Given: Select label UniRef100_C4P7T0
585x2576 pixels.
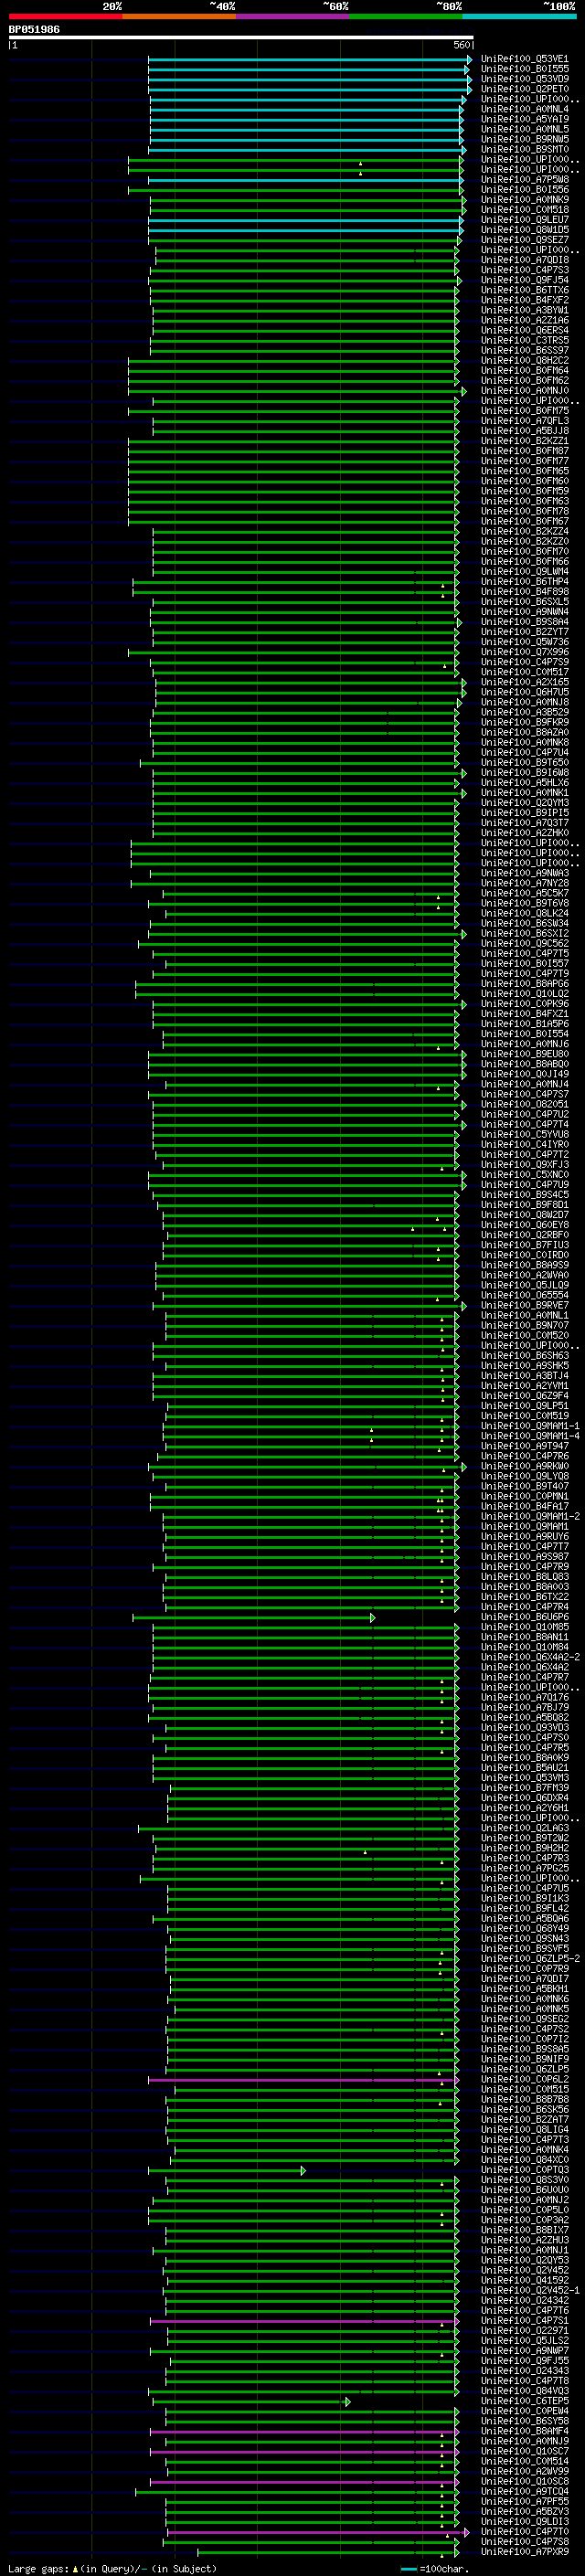Looking at the screenshot, I should (x=524, y=2532).
